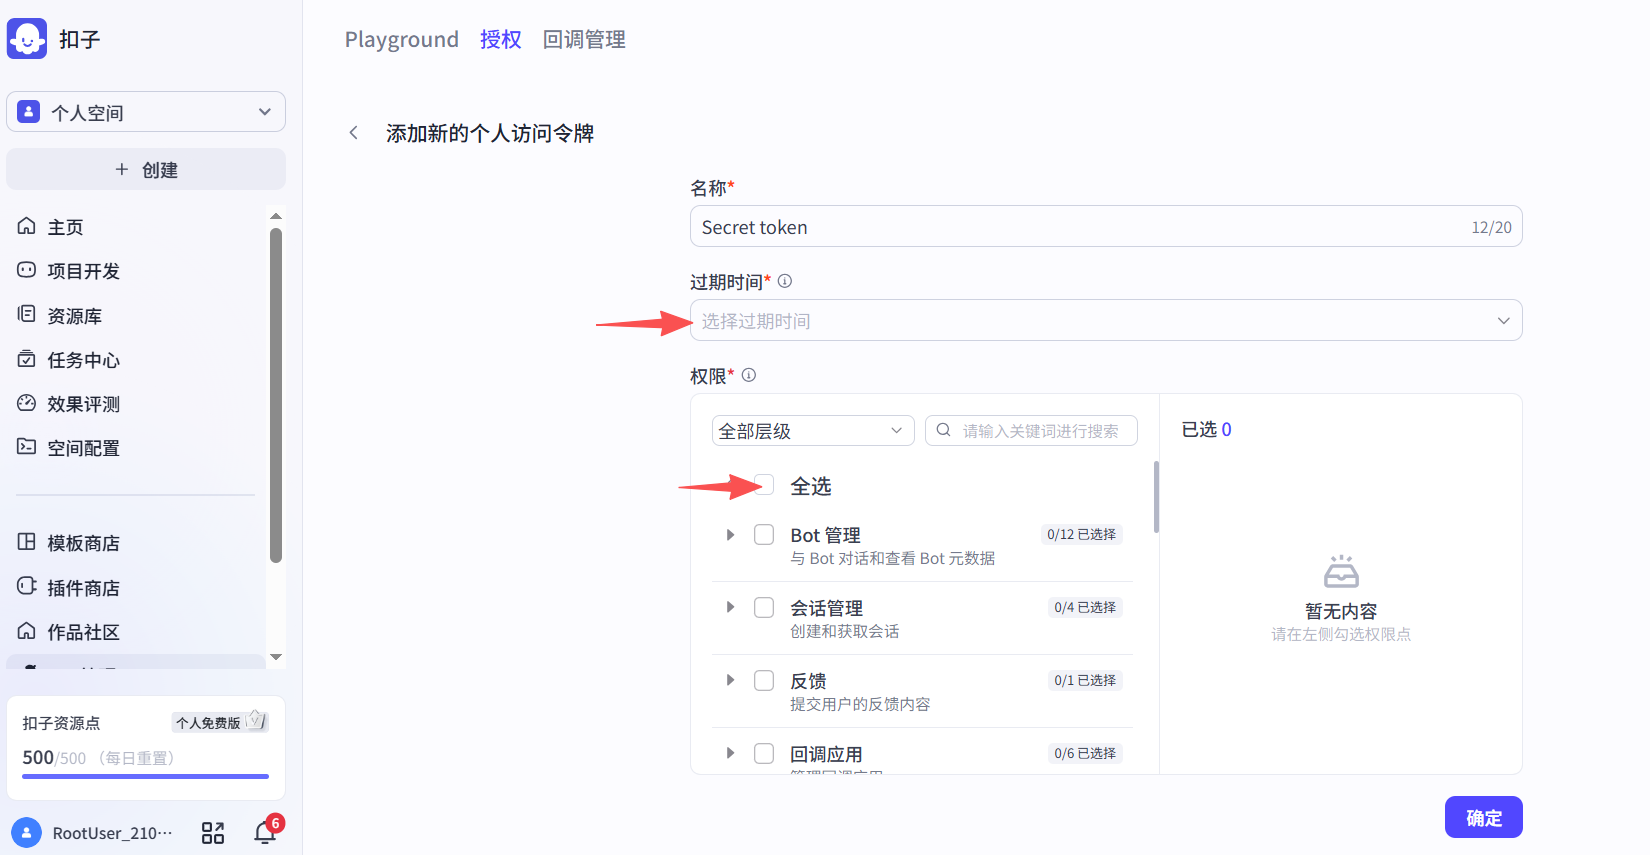Open the 全部层级 level dropdown
This screenshot has width=1650, height=855.
coord(812,431)
